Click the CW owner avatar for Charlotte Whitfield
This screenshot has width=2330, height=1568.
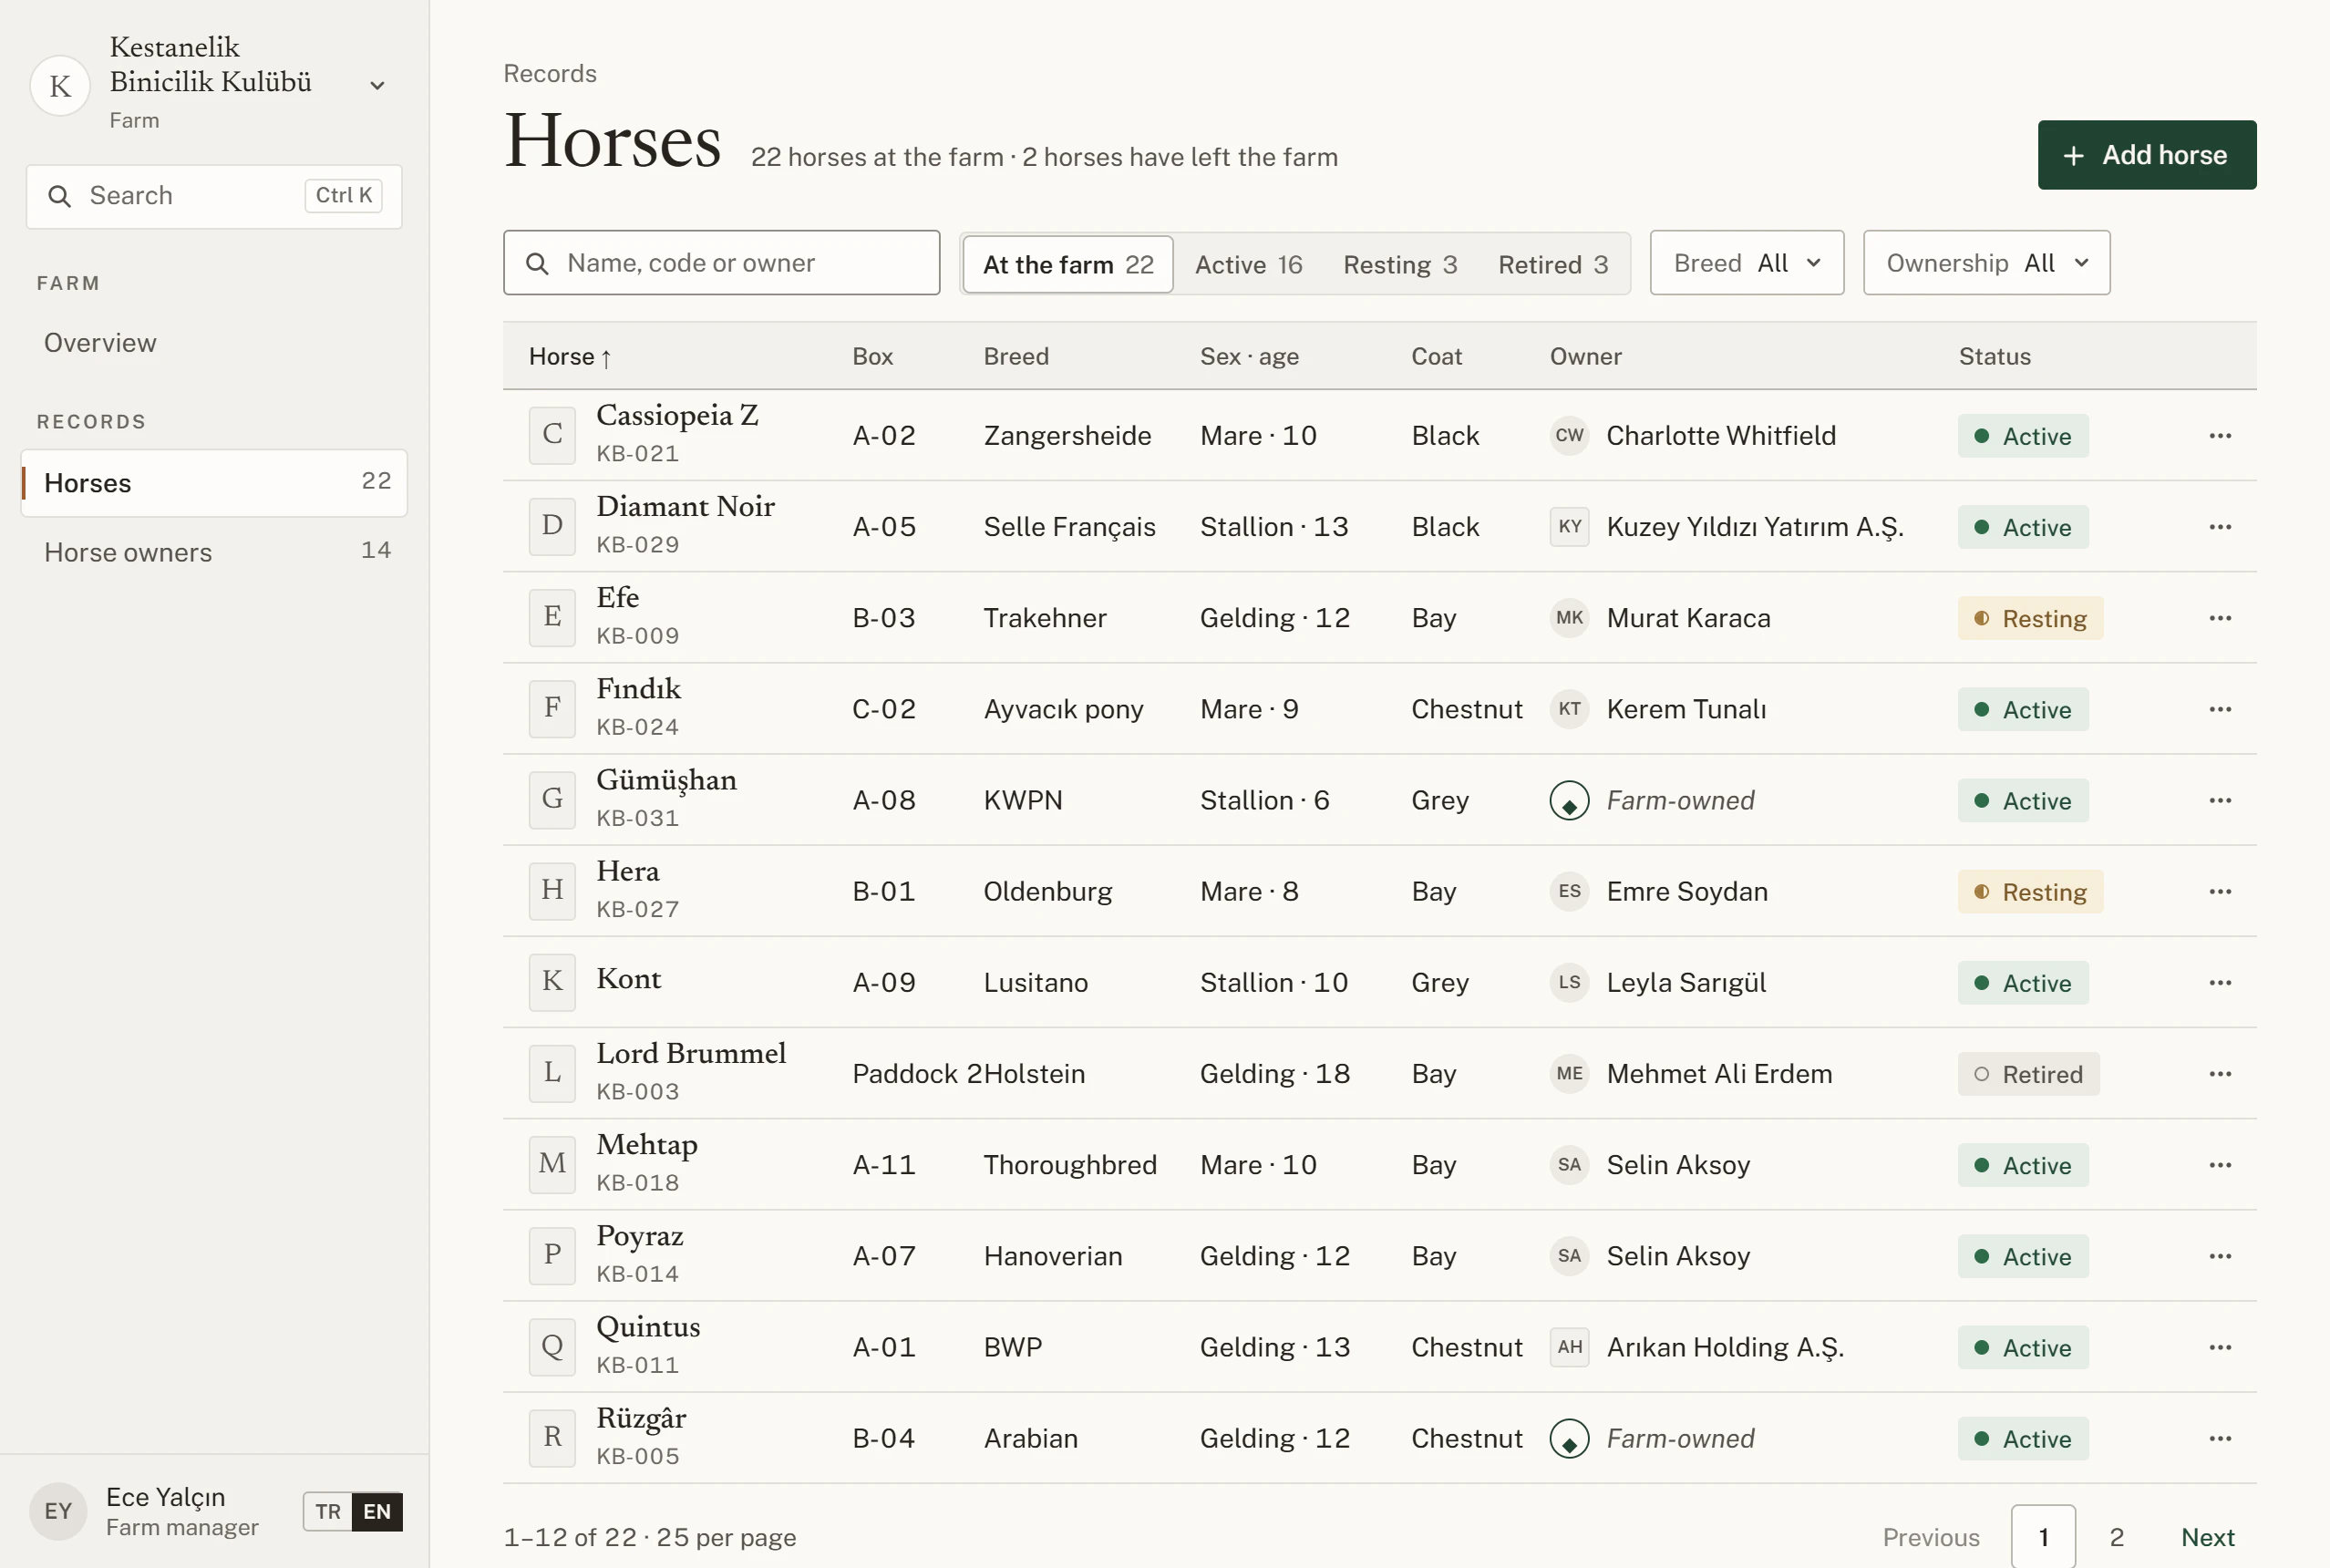pyautogui.click(x=1569, y=436)
